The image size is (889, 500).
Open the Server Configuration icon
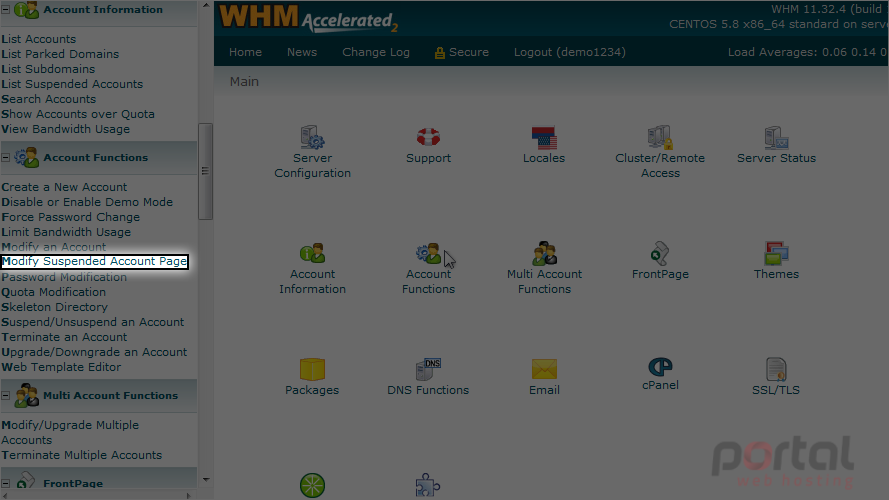tap(312, 137)
